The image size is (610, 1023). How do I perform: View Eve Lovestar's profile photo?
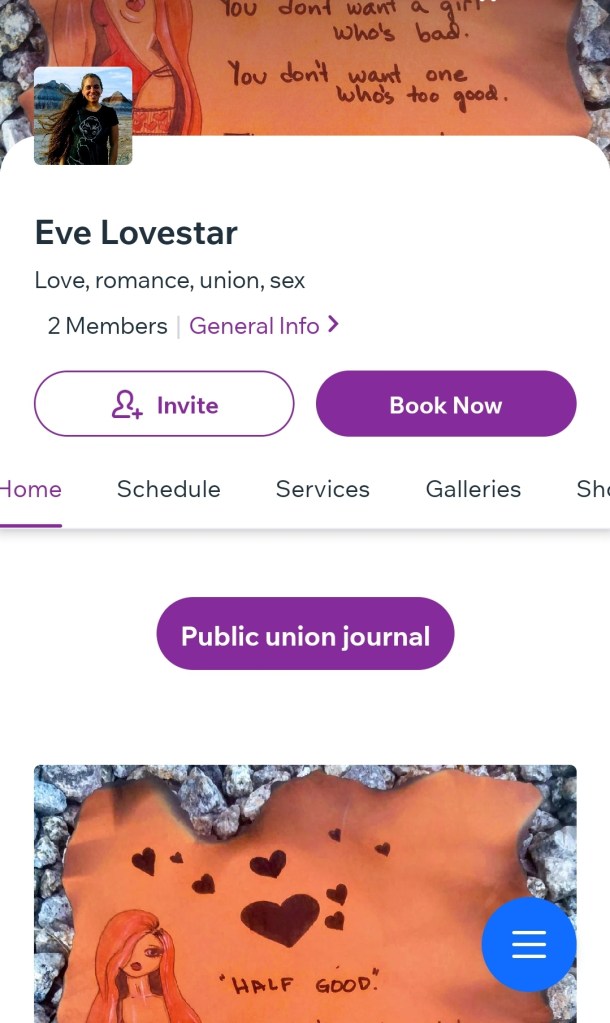click(83, 116)
